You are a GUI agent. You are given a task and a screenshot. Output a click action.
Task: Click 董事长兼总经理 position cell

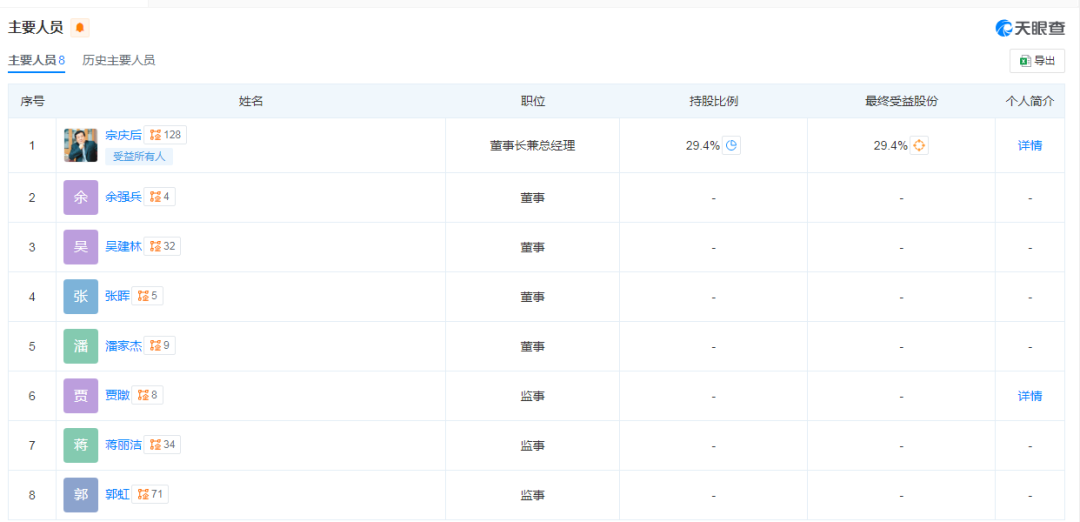pos(532,145)
